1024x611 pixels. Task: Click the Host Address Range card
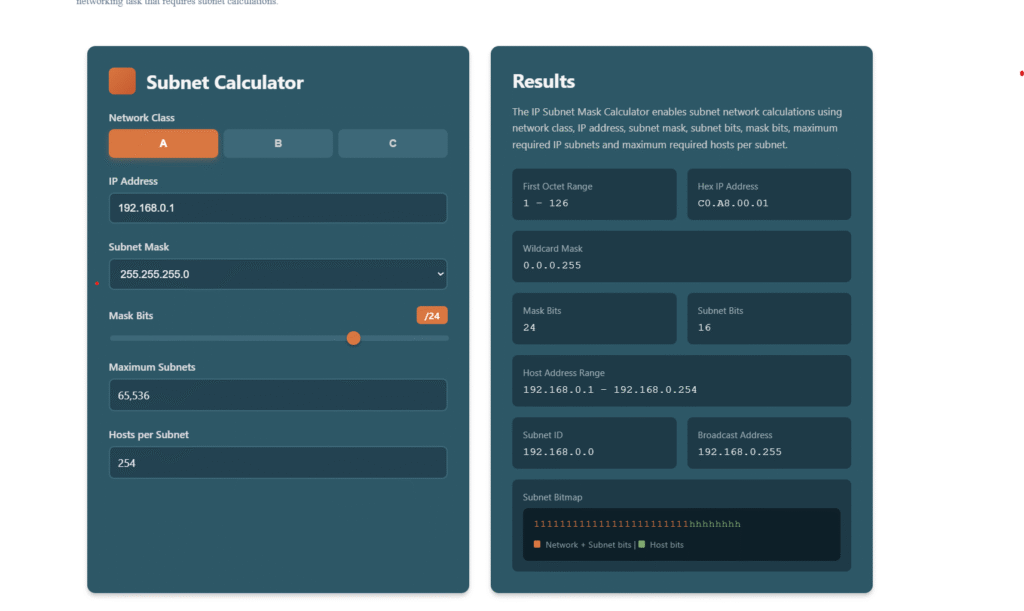(x=681, y=381)
